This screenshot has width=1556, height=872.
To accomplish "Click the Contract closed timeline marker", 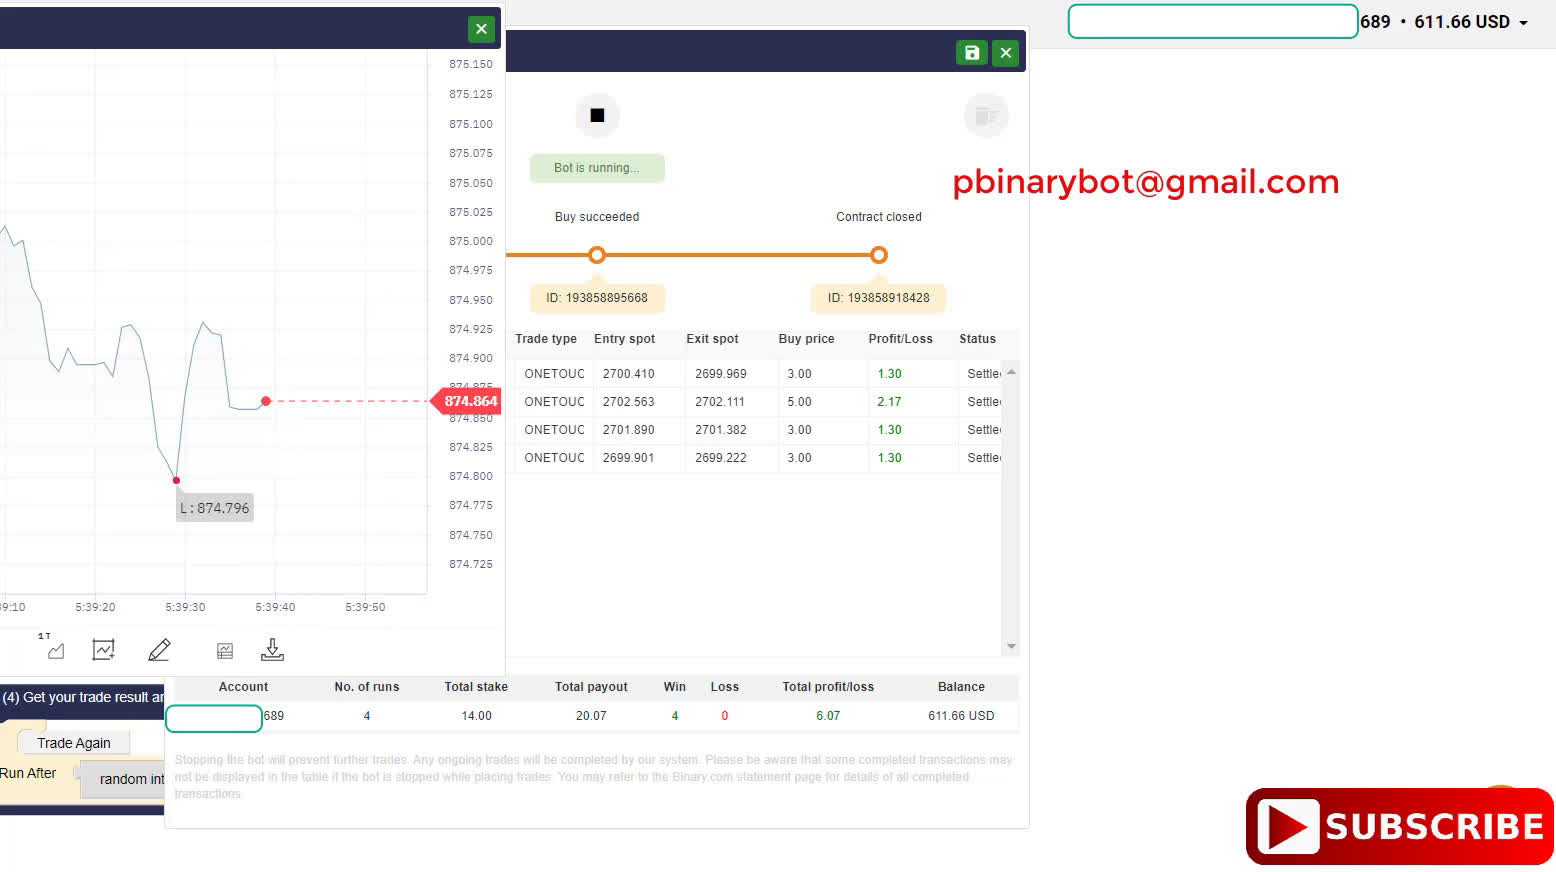I will click(x=878, y=255).
